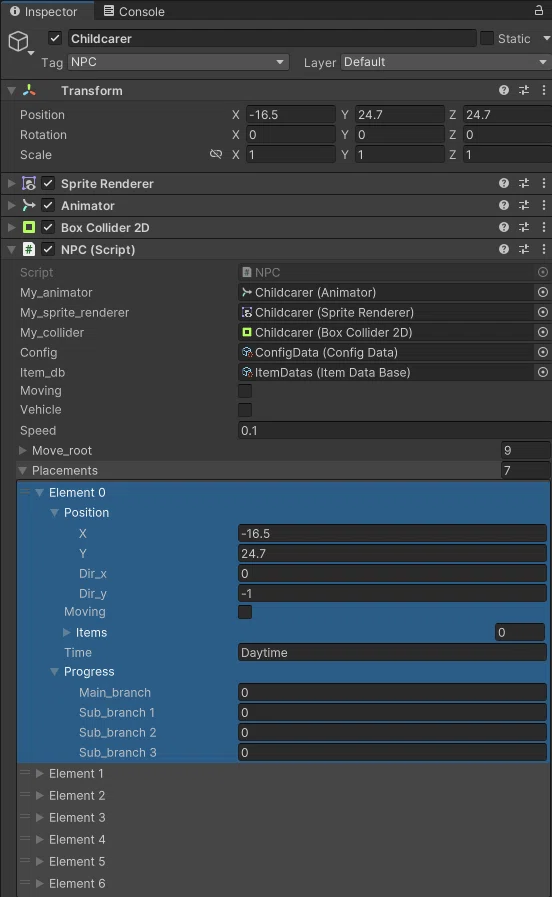Toggle the Scale constrain proportions link icon

point(216,154)
